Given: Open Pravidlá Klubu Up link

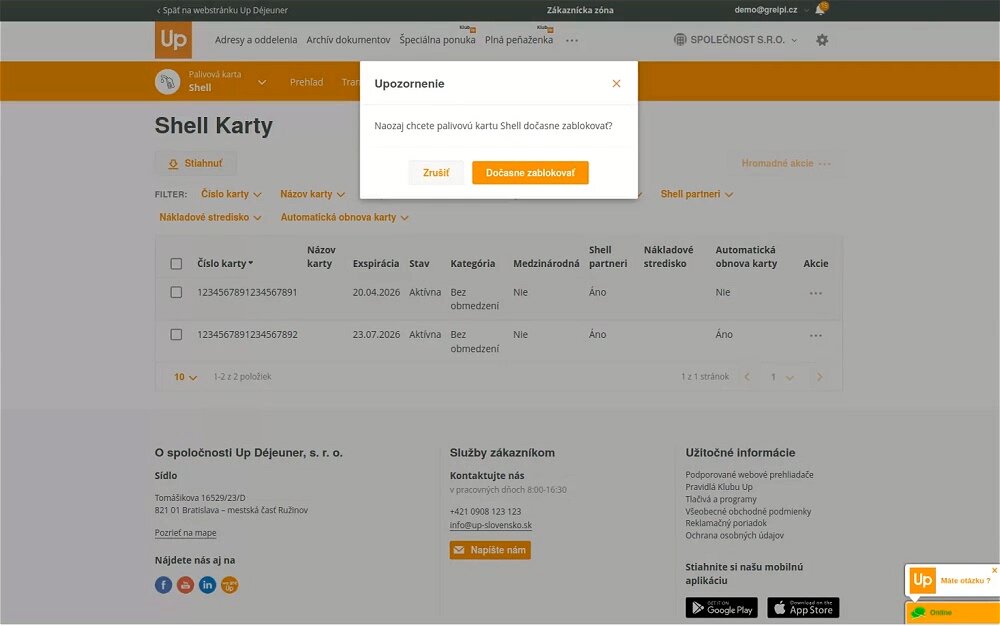Looking at the screenshot, I should tap(719, 487).
